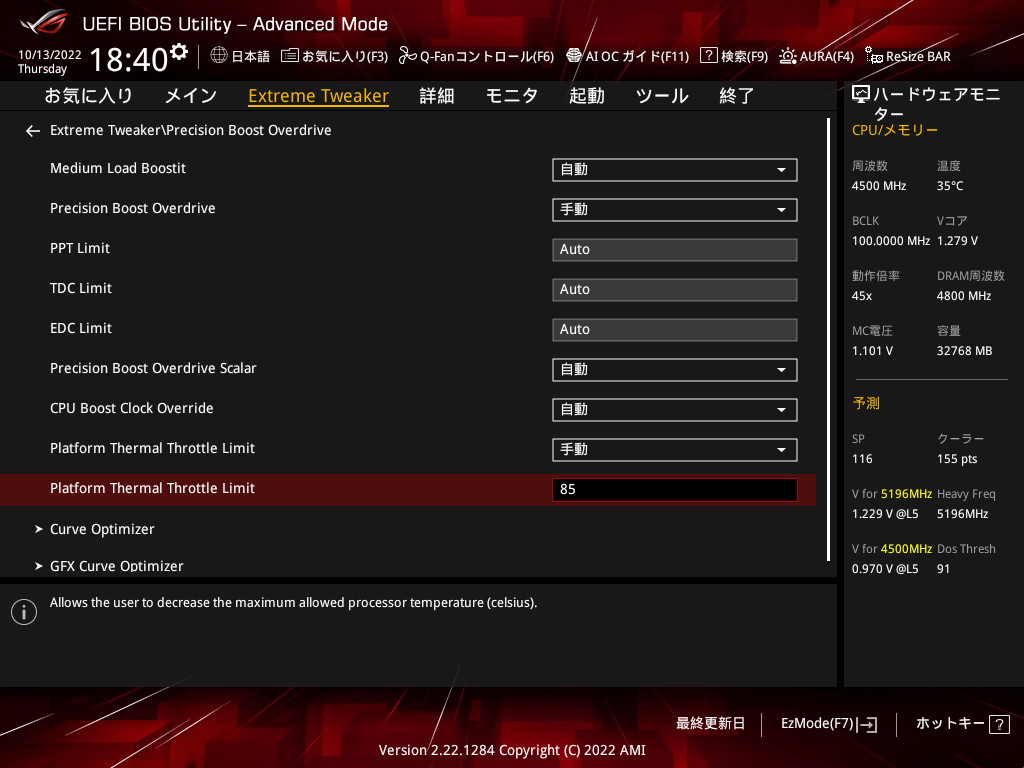Screen dimensions: 1024x768
Task: Open favorites list icon (F3)
Action: (290, 56)
